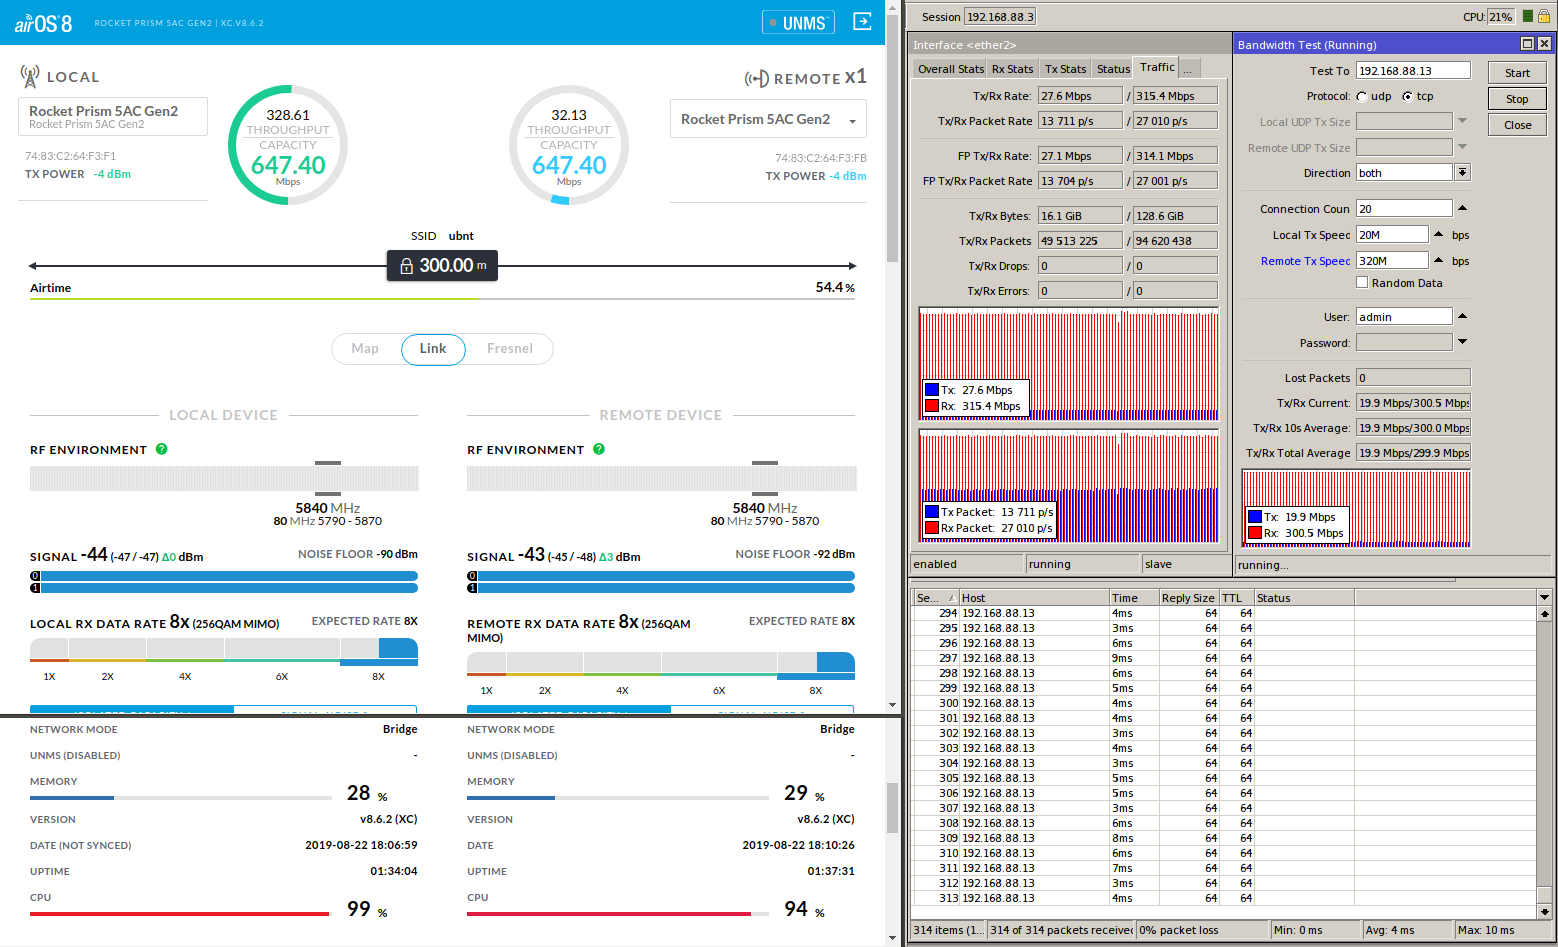Click the local antenna tower icon
The height and width of the screenshot is (947, 1558).
(30, 76)
